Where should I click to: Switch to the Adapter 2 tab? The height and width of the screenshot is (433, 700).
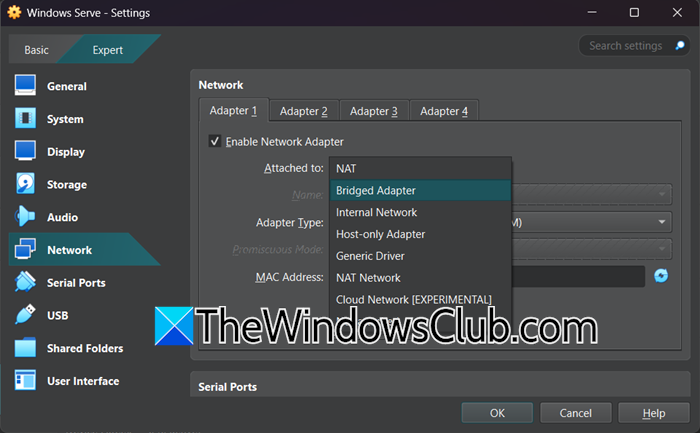(304, 111)
